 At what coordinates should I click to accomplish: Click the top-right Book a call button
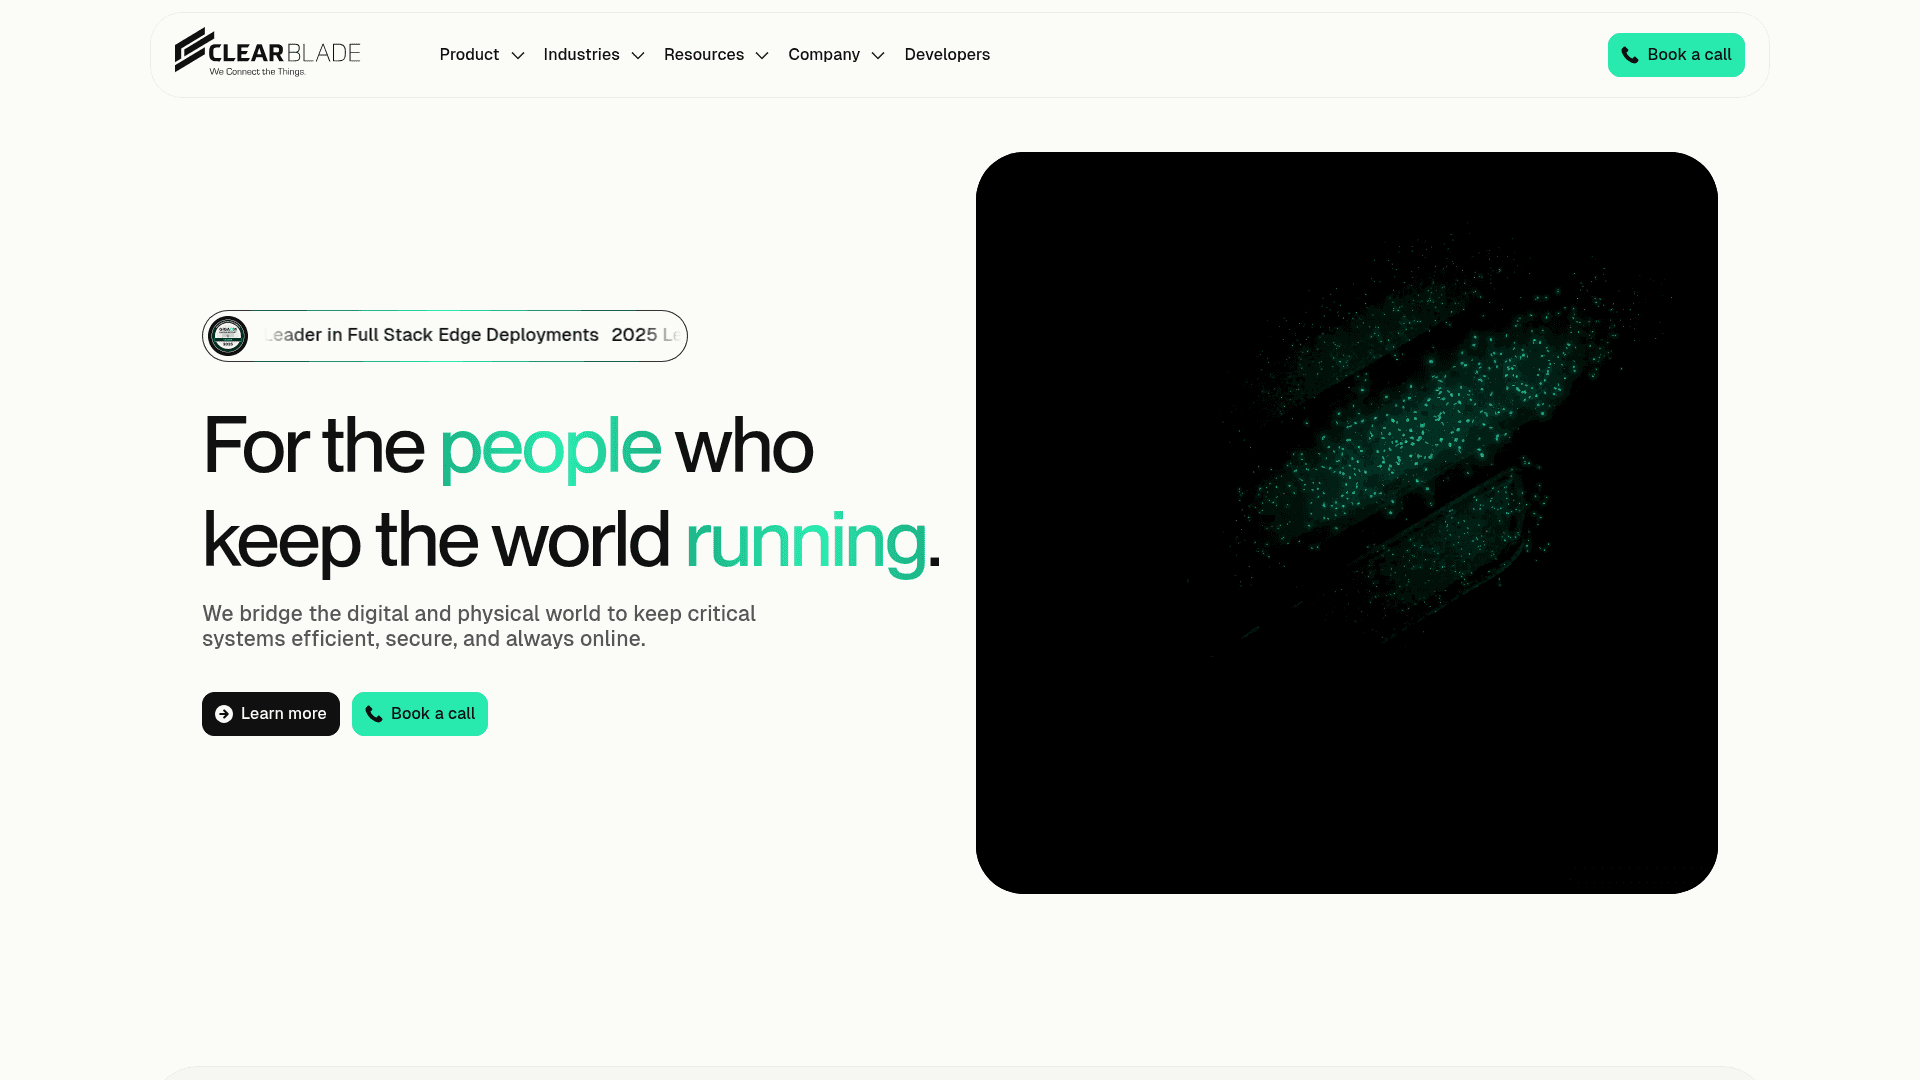click(1676, 55)
